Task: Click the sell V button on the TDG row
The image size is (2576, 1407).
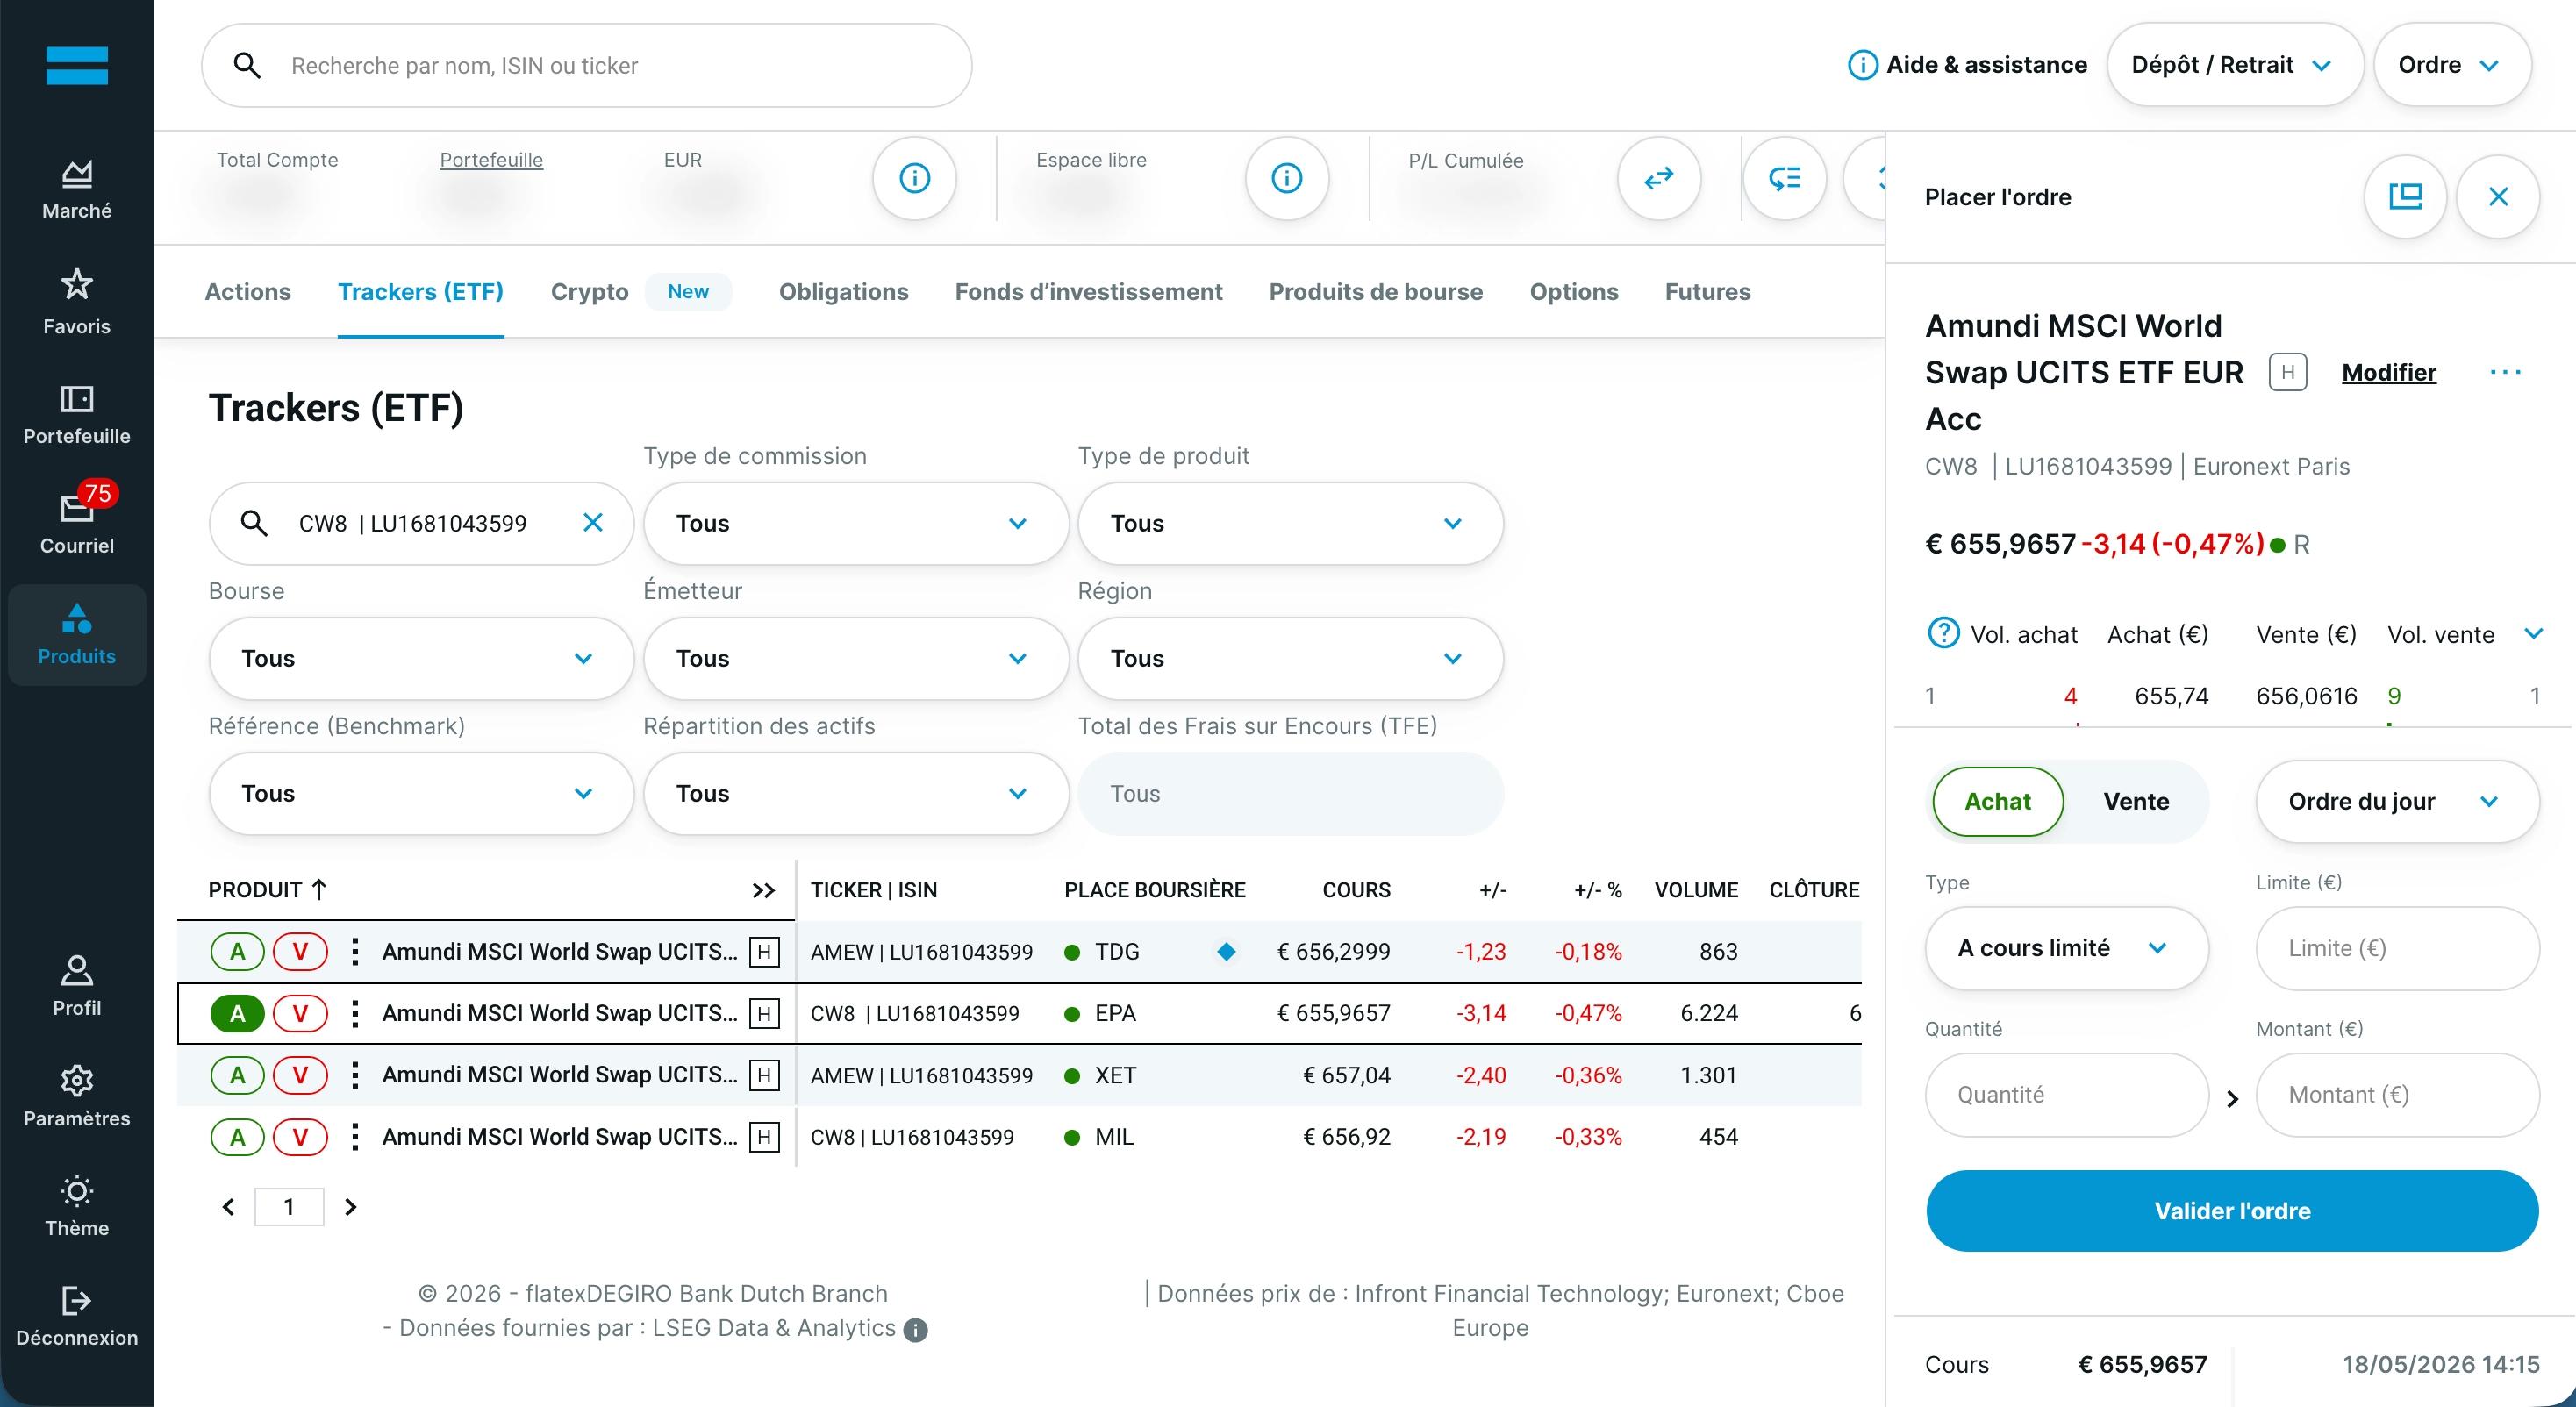Action: (300, 951)
